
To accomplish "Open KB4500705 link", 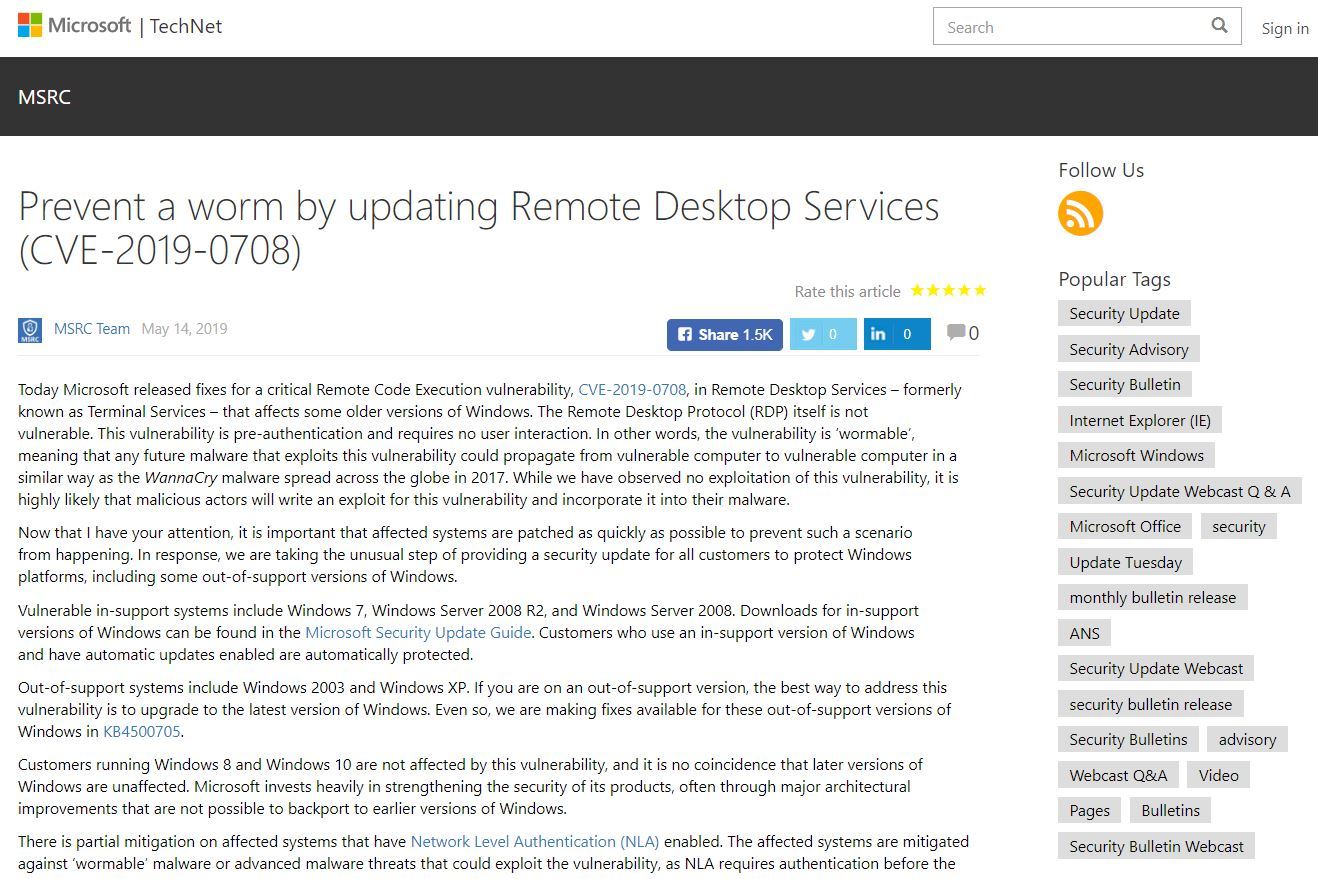I will pos(142,731).
